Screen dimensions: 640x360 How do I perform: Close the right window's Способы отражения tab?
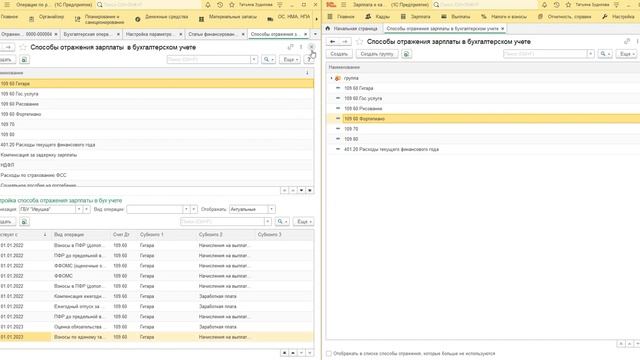pos(502,29)
